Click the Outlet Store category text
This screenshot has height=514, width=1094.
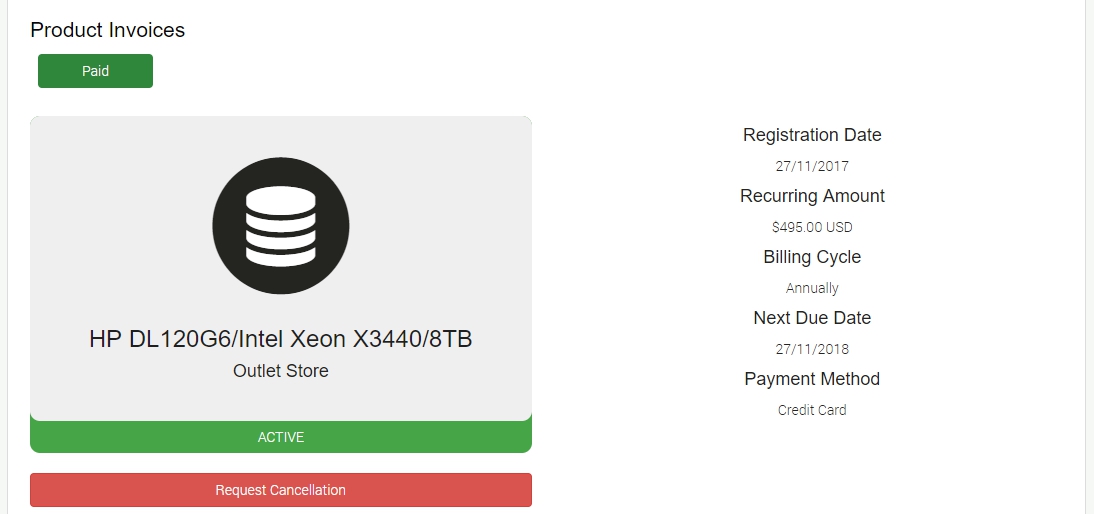(281, 371)
